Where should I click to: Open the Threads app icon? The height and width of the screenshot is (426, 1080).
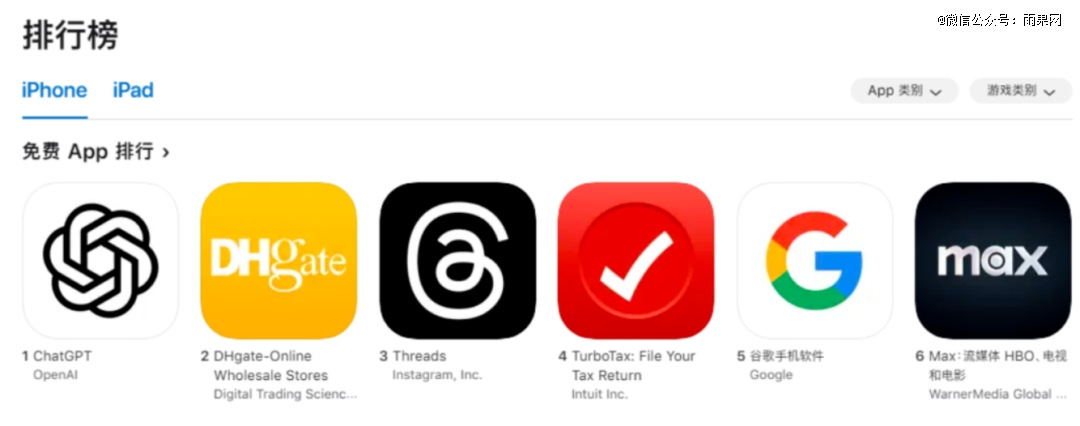(457, 261)
